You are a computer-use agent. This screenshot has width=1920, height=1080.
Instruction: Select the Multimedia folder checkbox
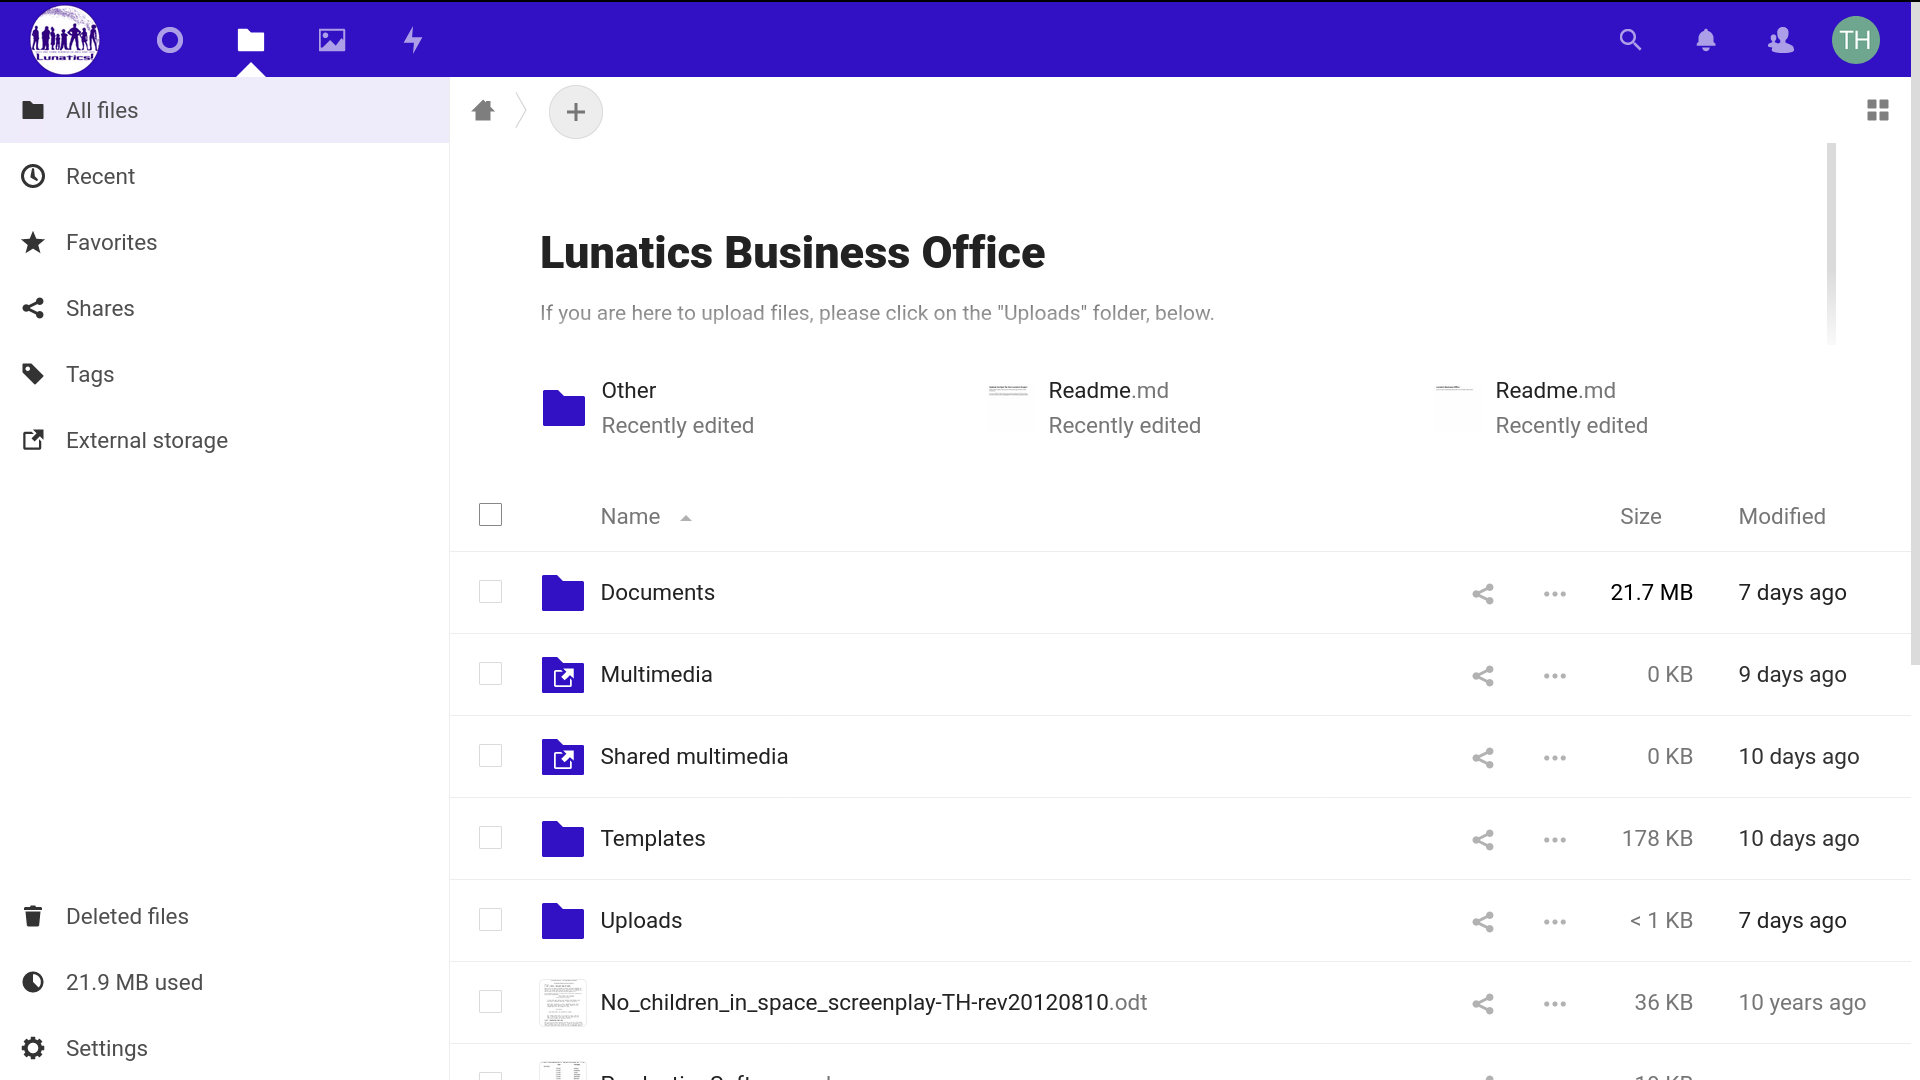point(490,674)
